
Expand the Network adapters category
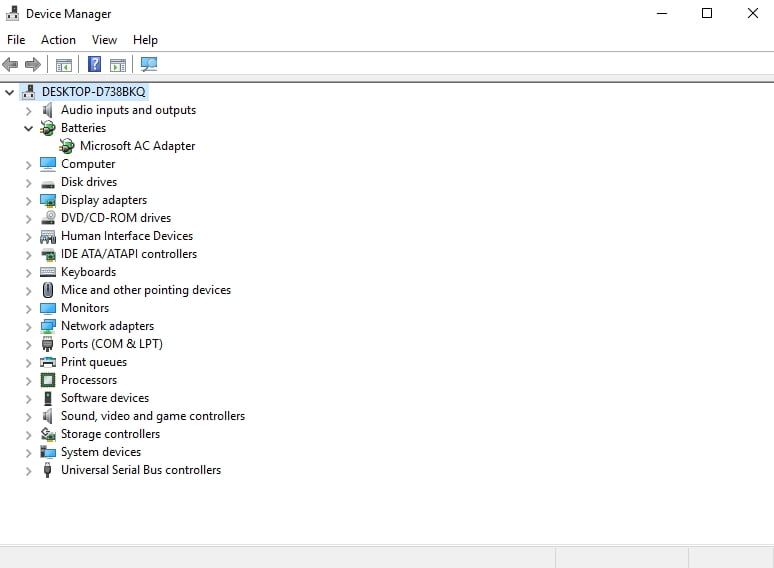(28, 326)
